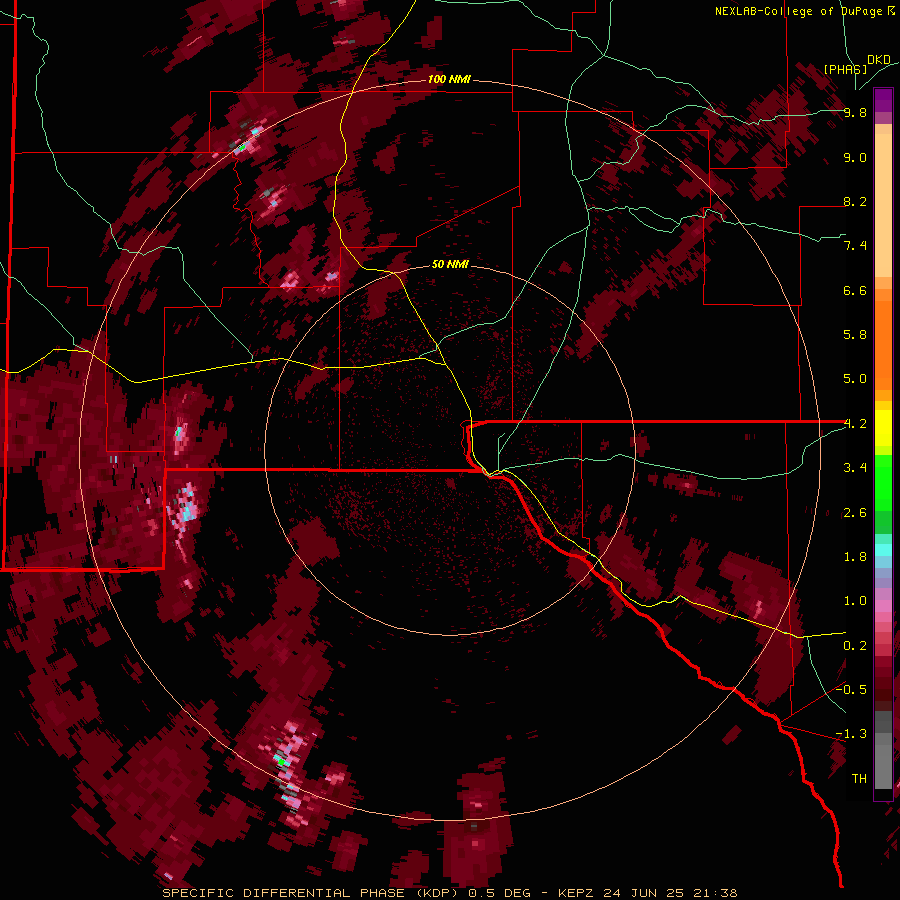The height and width of the screenshot is (900, 900).
Task: Click the NEXLAB-College of DuPage credit text
Action: [x=800, y=11]
